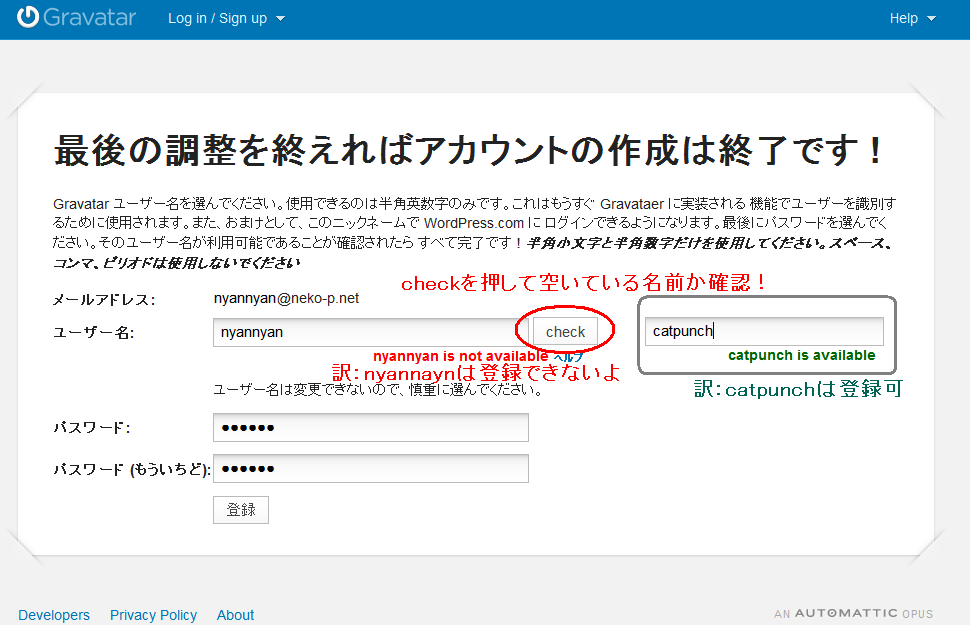970x625 pixels.
Task: Click the AN AUTOMATTIC OPUS footer text
Action: click(x=853, y=614)
